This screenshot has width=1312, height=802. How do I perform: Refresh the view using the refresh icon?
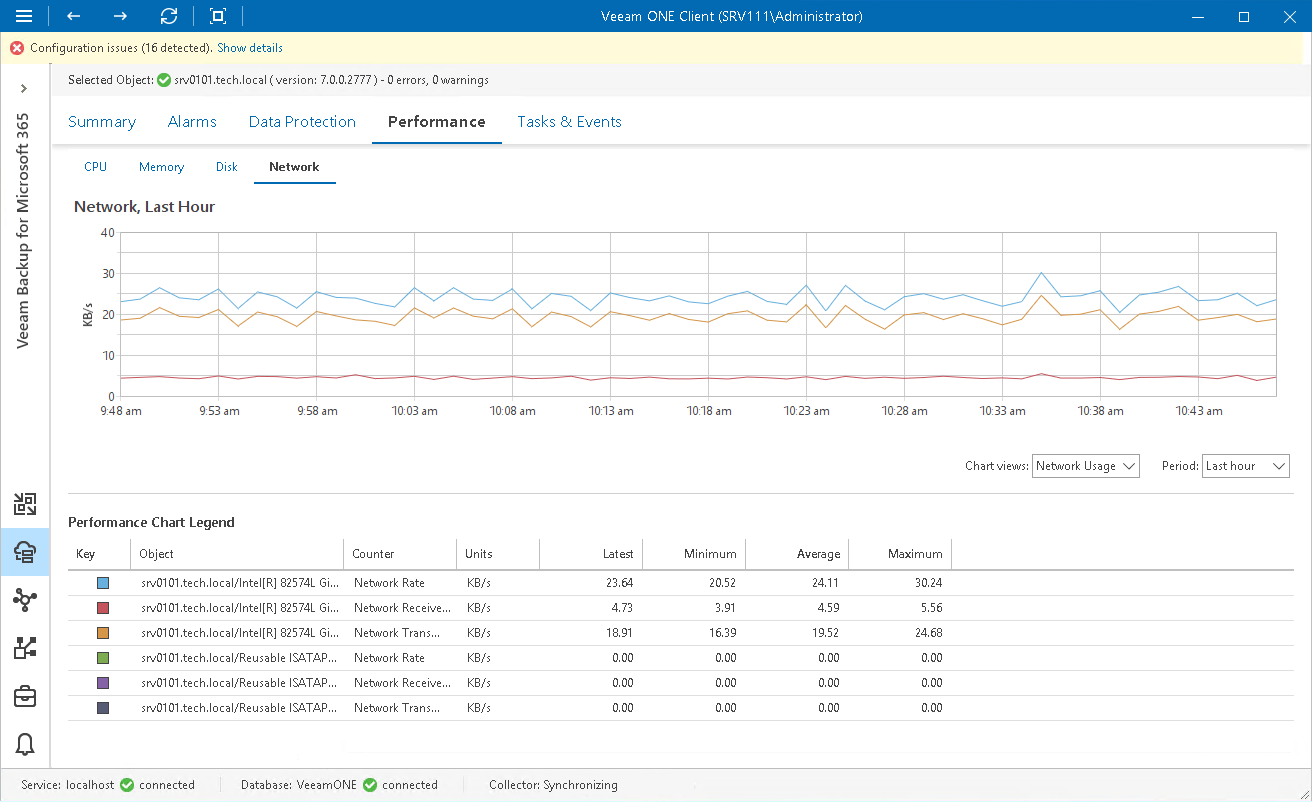pyautogui.click(x=168, y=16)
